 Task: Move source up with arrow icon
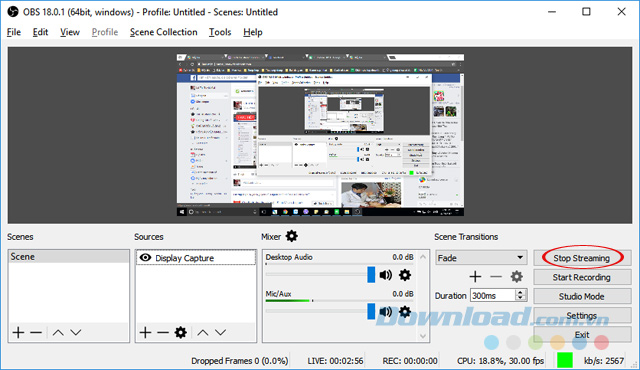tap(203, 332)
